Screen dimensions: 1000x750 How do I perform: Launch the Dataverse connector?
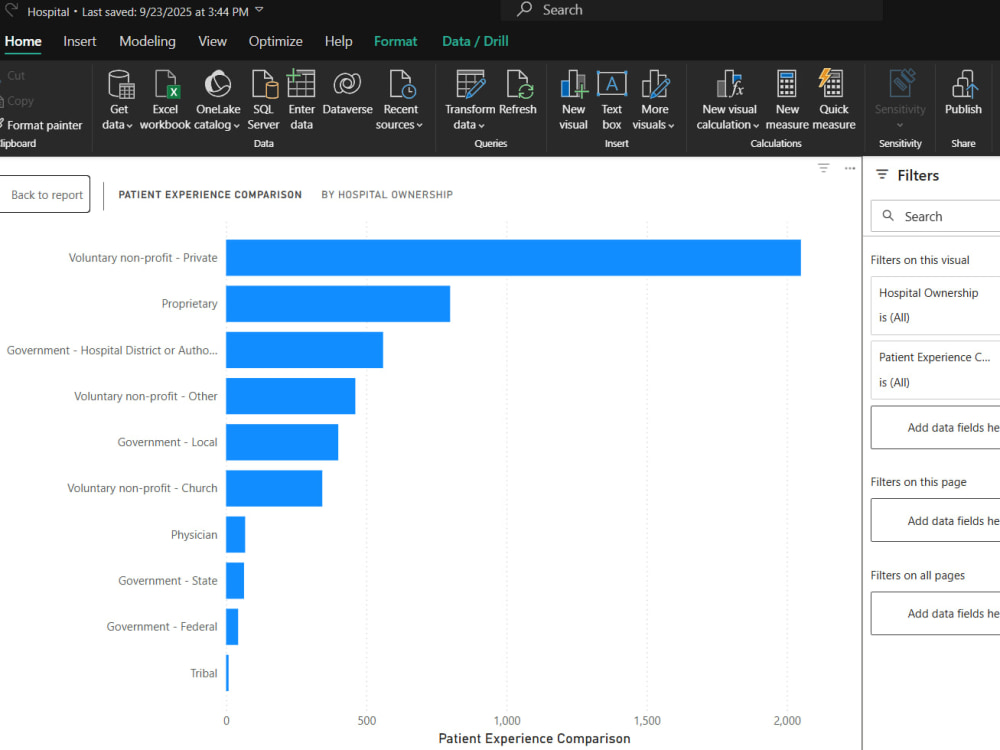[x=348, y=93]
